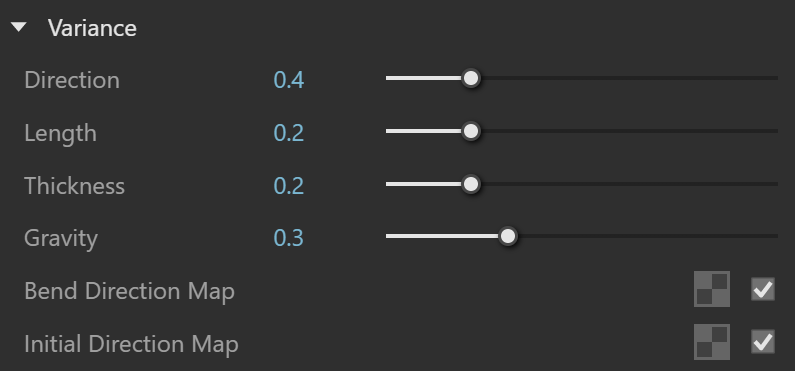Click the Direction parameter label

click(x=72, y=80)
